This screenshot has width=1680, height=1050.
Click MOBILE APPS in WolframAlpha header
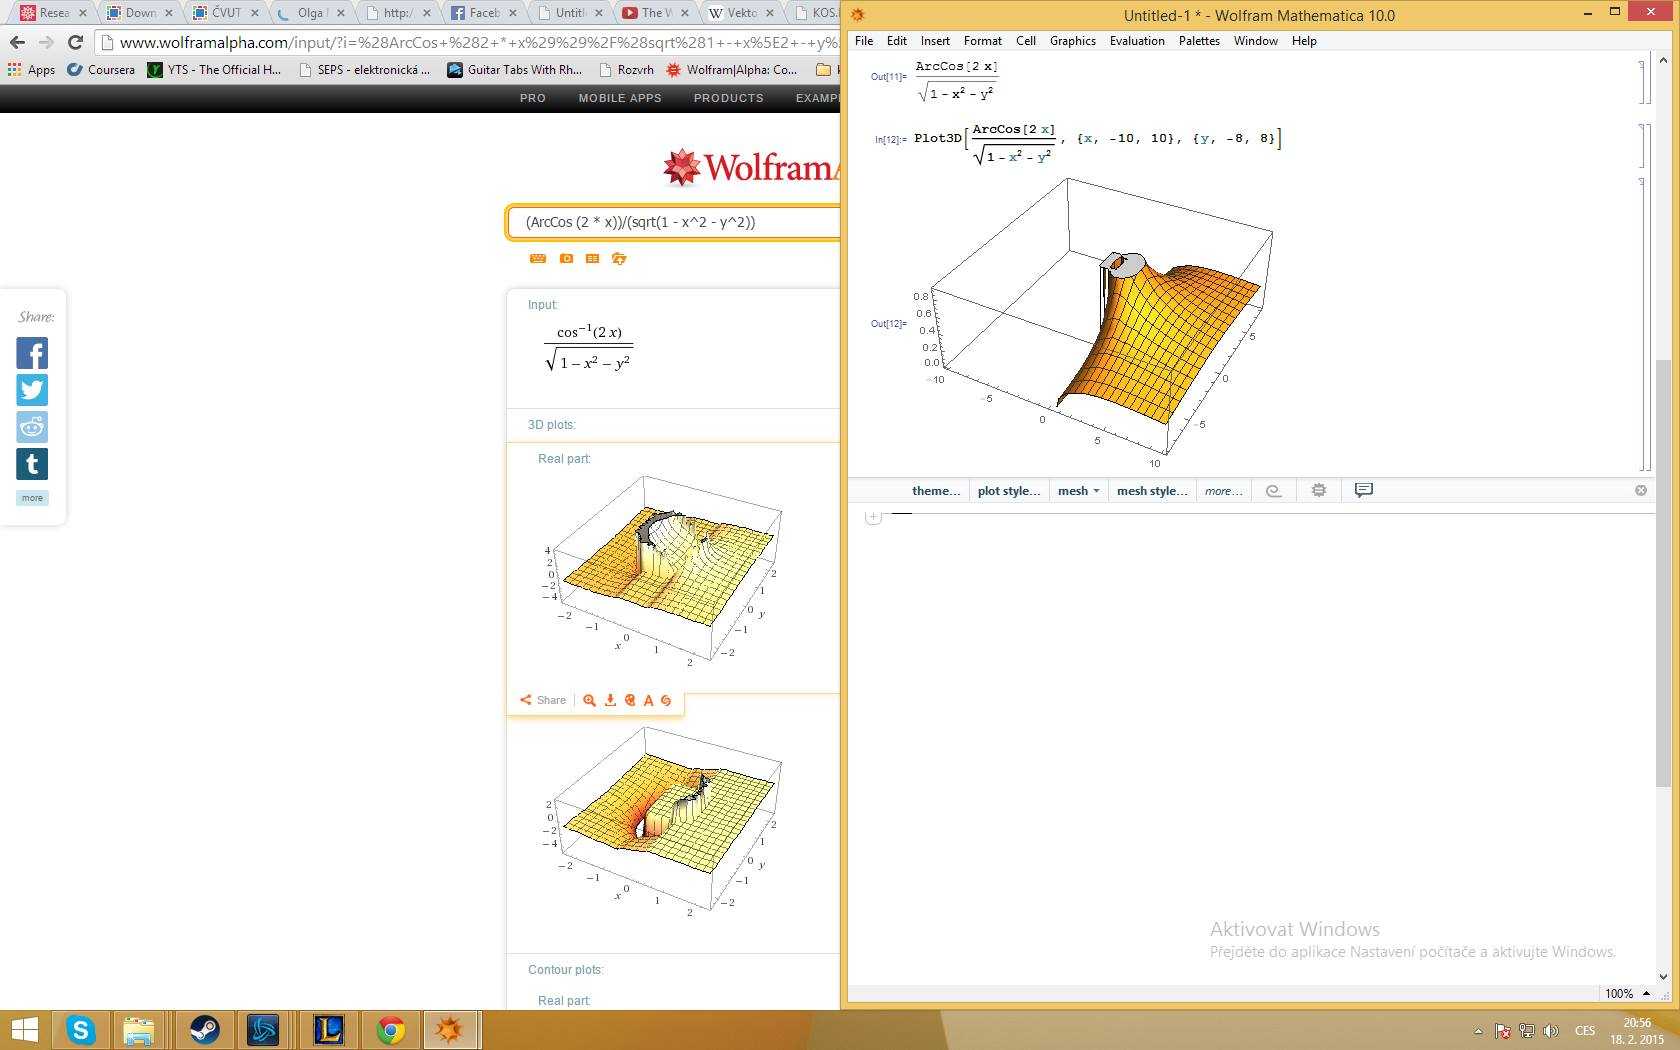click(620, 98)
